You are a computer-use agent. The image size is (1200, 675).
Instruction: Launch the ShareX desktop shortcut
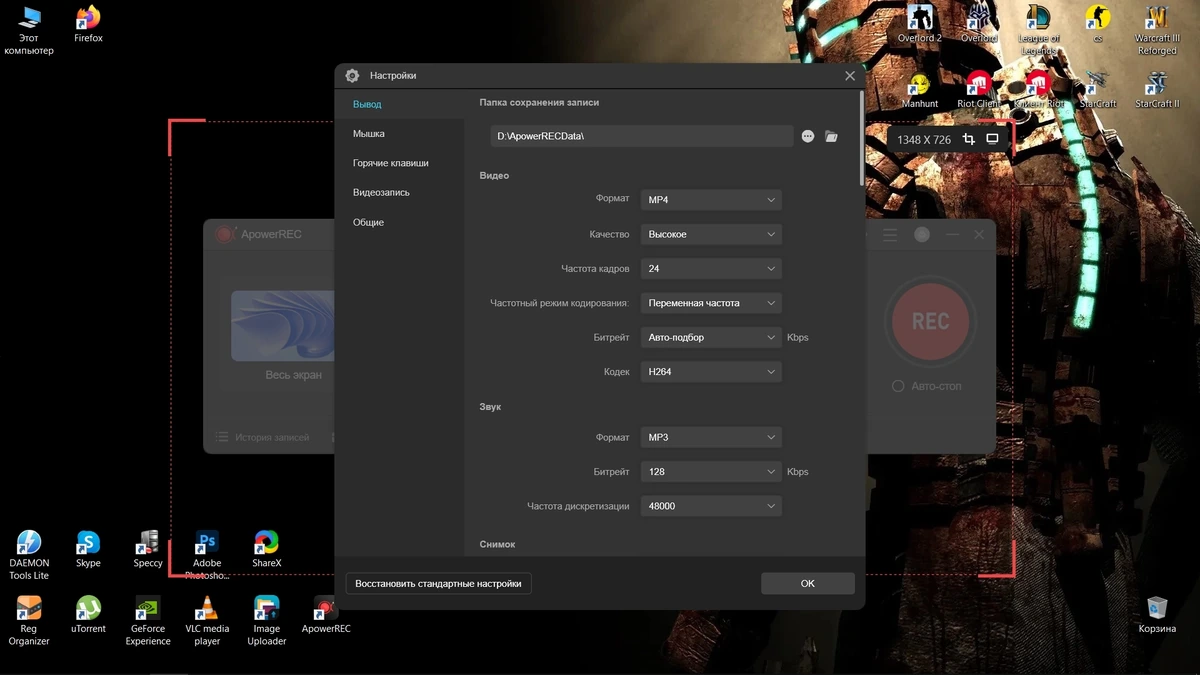[266, 550]
